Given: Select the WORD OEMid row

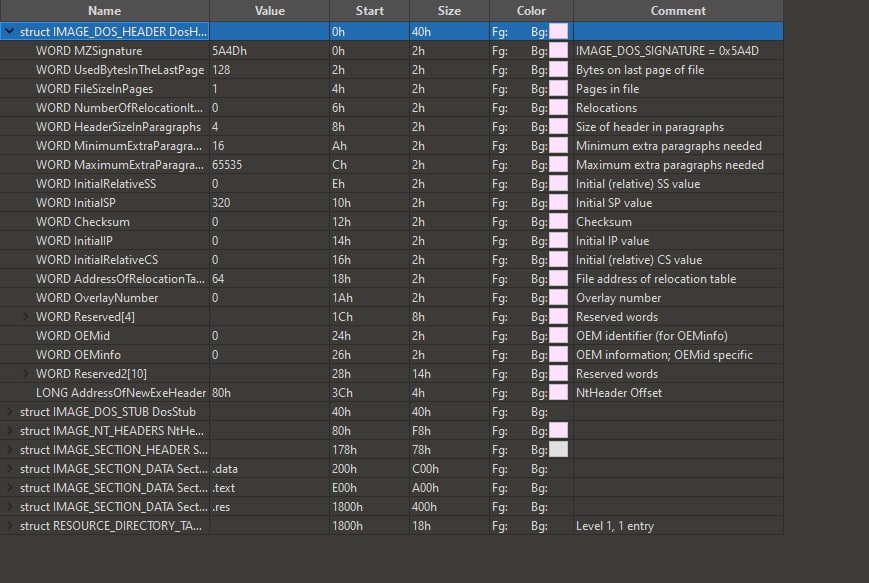Looking at the screenshot, I should [x=391, y=336].
